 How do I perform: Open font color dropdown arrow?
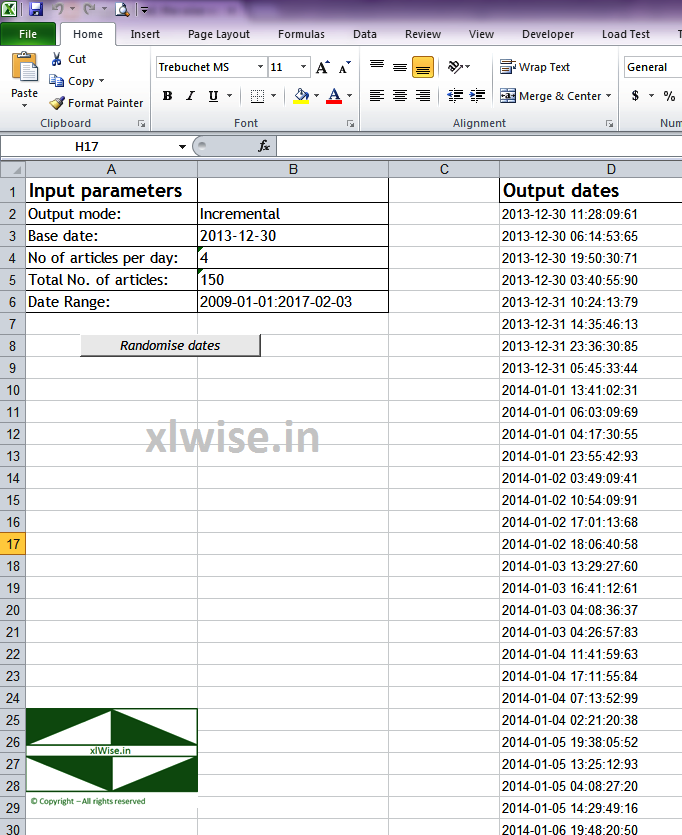(x=349, y=96)
